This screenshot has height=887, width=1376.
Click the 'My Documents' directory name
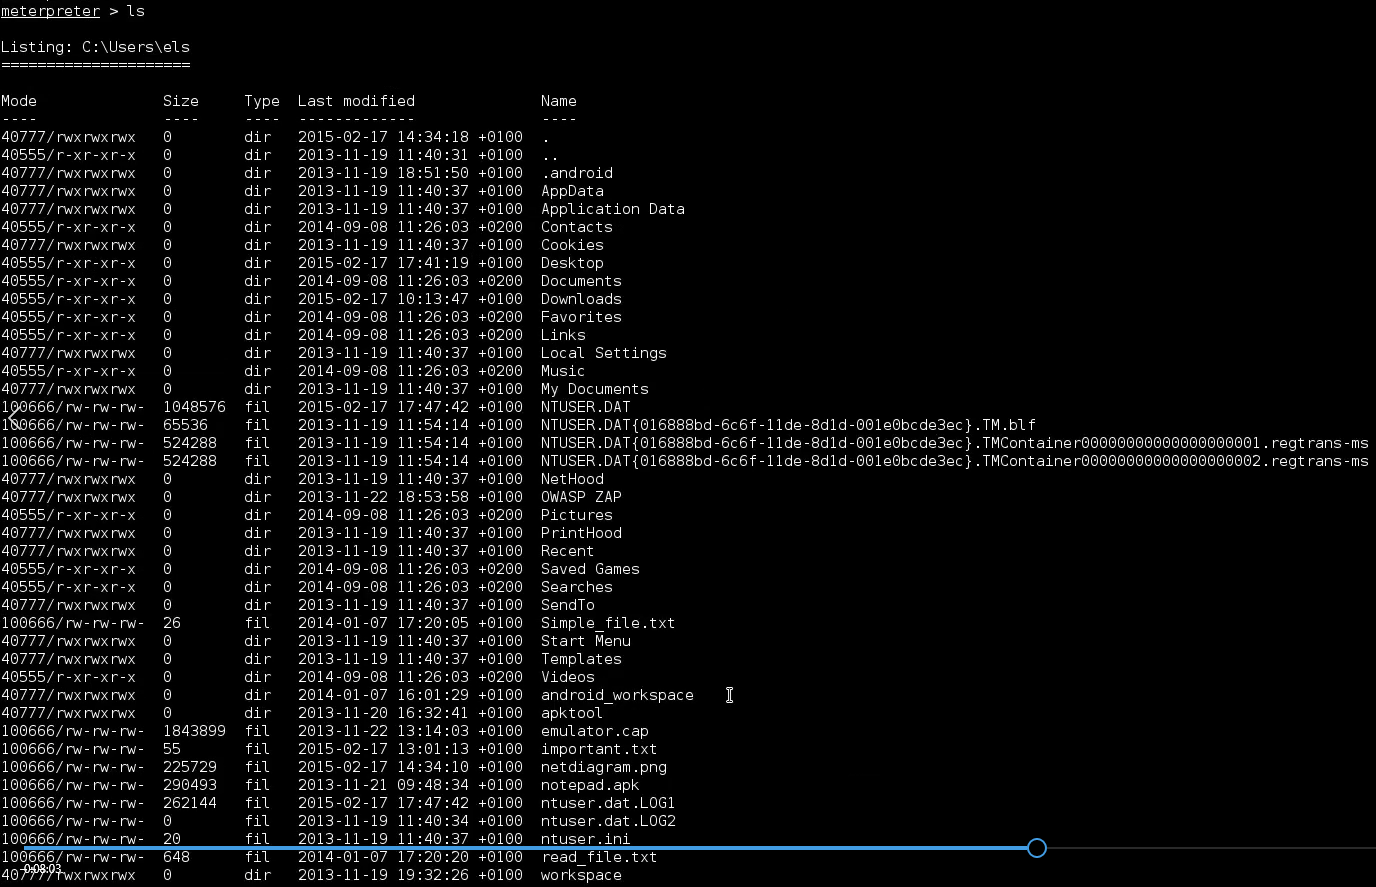tap(595, 389)
